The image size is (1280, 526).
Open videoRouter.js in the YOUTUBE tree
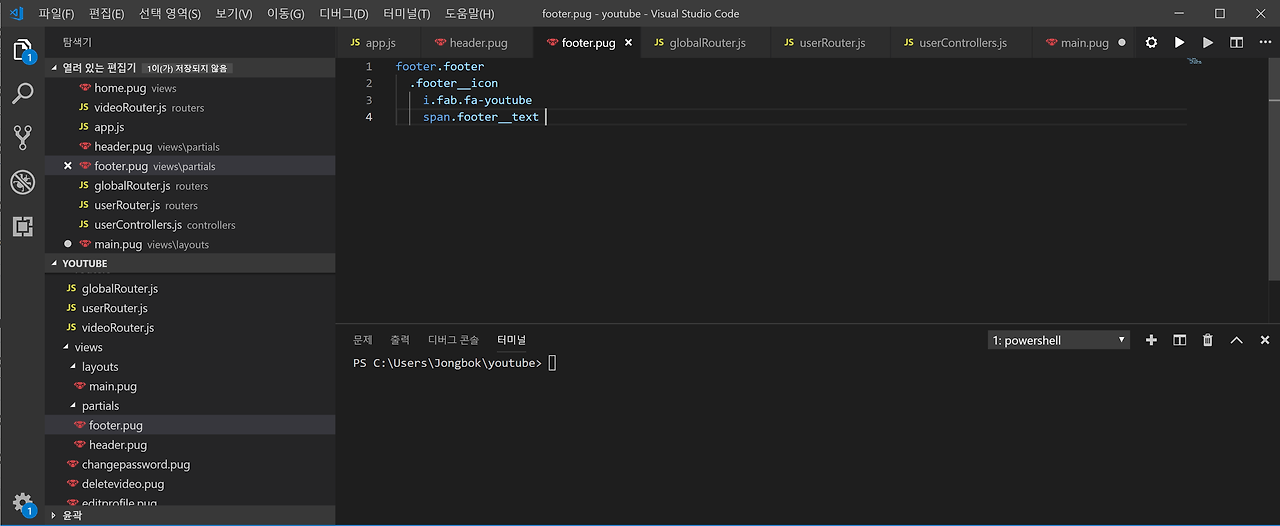tap(190, 328)
